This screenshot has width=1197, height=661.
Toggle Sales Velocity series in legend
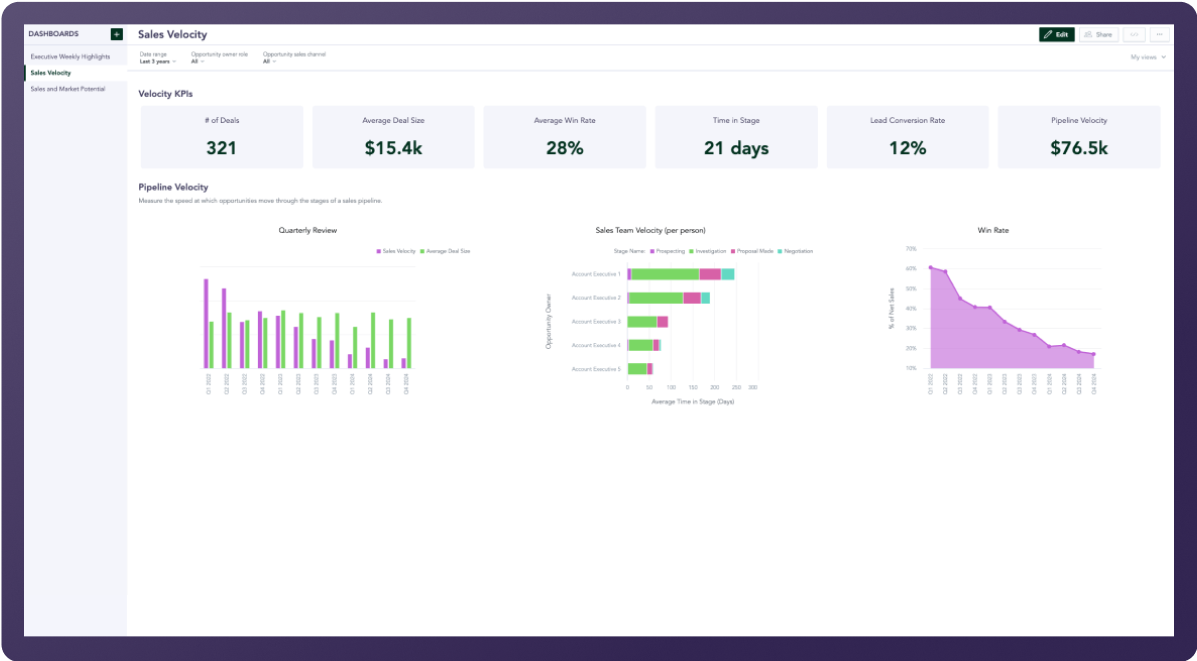click(x=396, y=251)
